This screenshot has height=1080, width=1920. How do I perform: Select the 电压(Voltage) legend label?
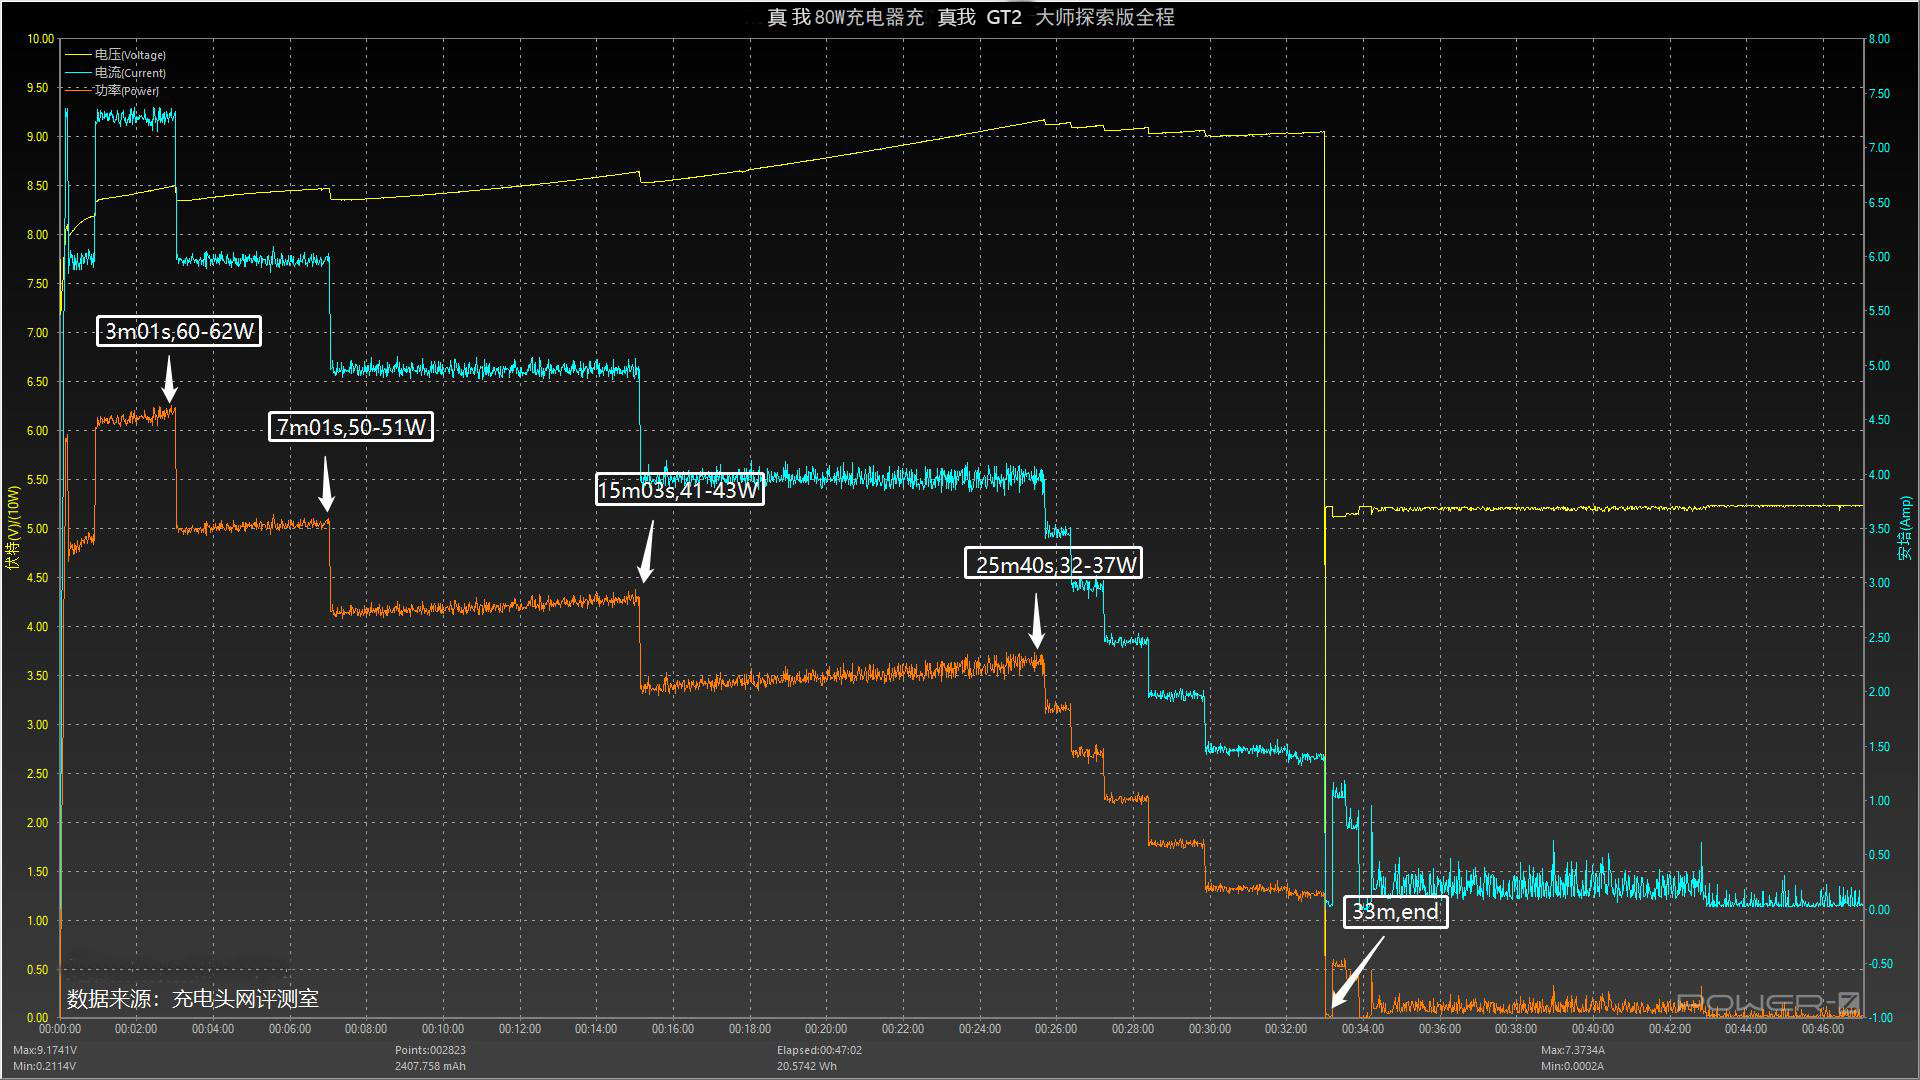pos(130,55)
